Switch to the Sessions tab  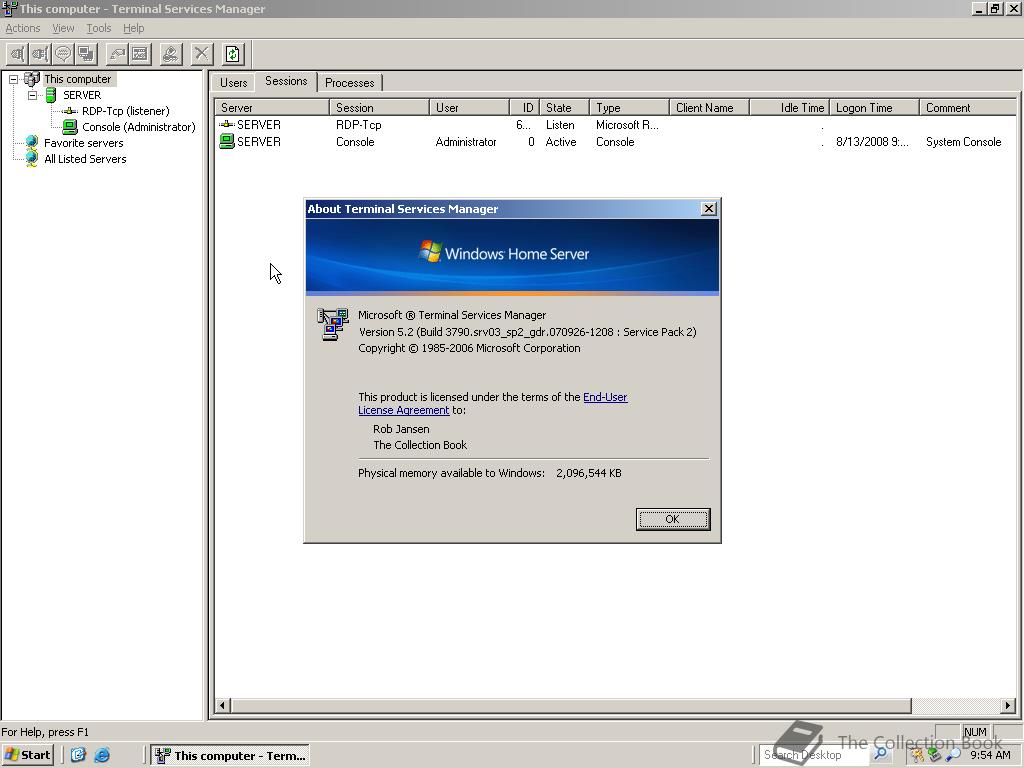point(286,81)
